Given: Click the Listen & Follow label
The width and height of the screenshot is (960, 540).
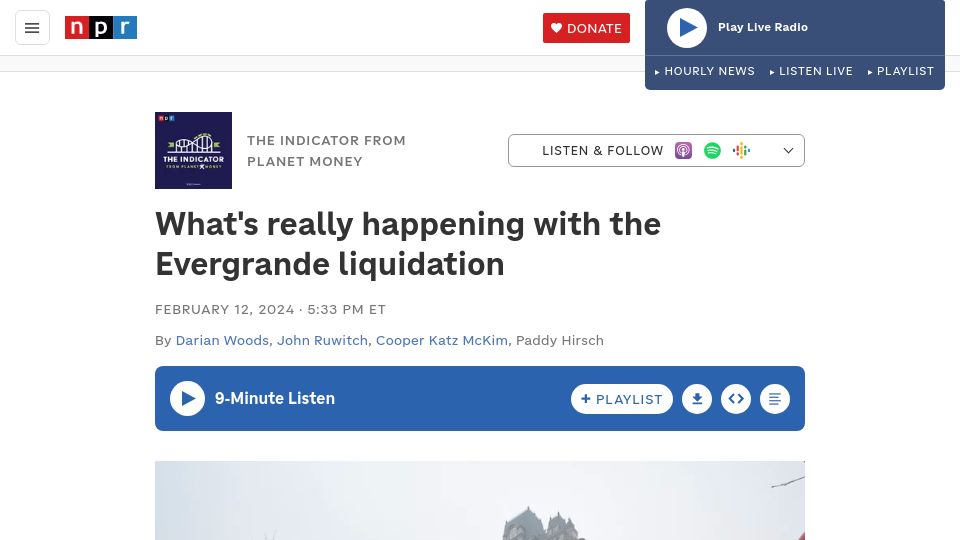Looking at the screenshot, I should point(602,151).
